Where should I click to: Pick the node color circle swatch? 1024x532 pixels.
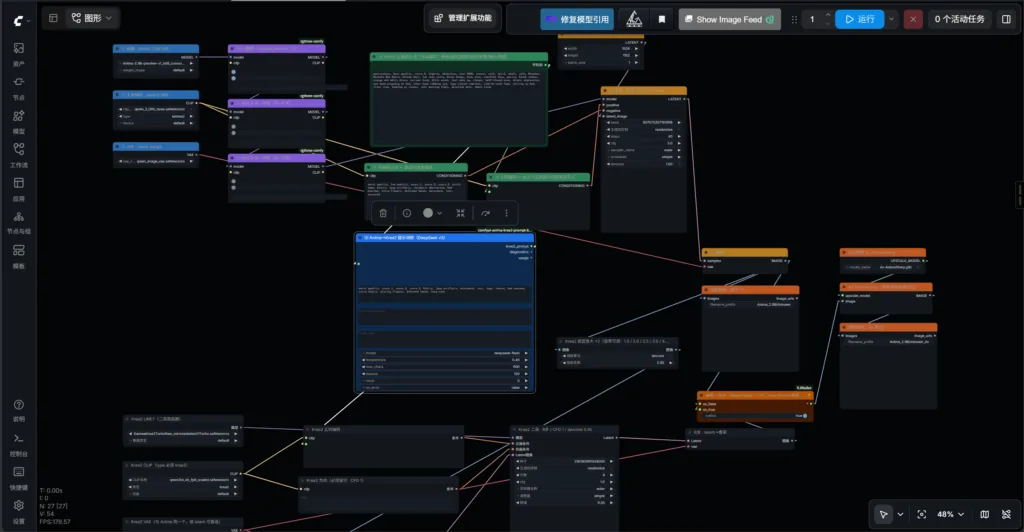(x=428, y=213)
